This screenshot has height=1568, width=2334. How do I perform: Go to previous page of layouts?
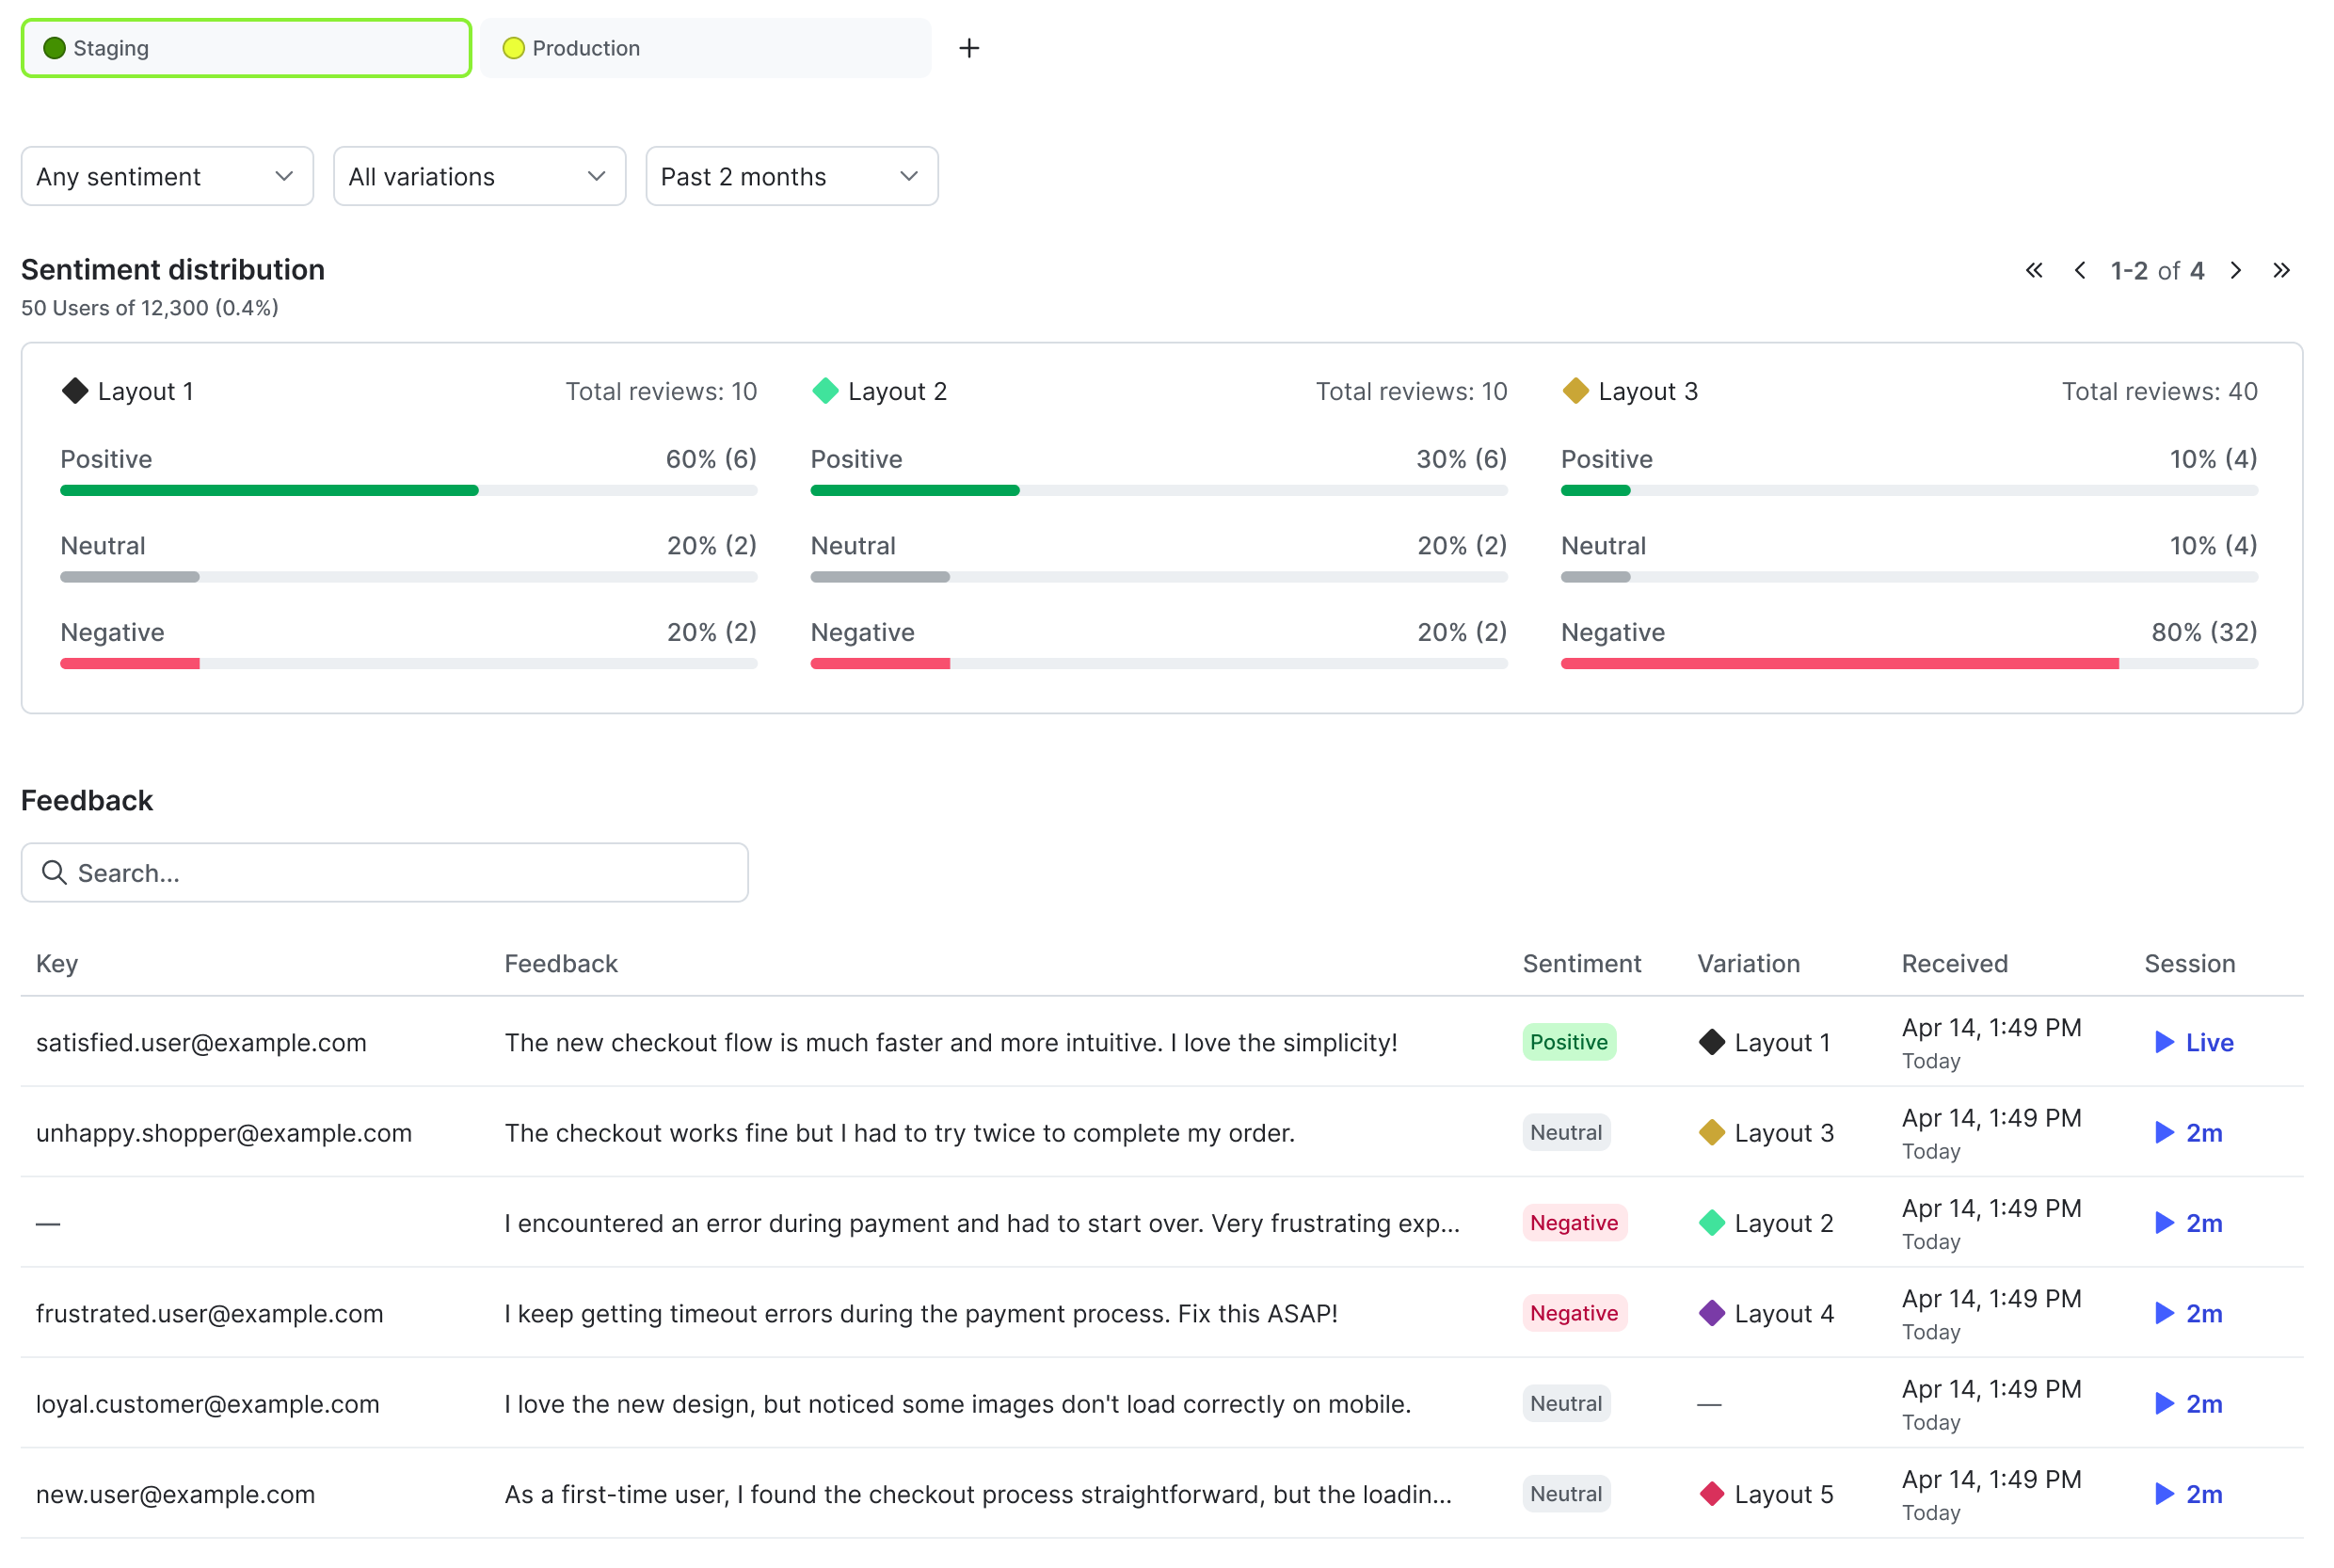(x=2079, y=271)
